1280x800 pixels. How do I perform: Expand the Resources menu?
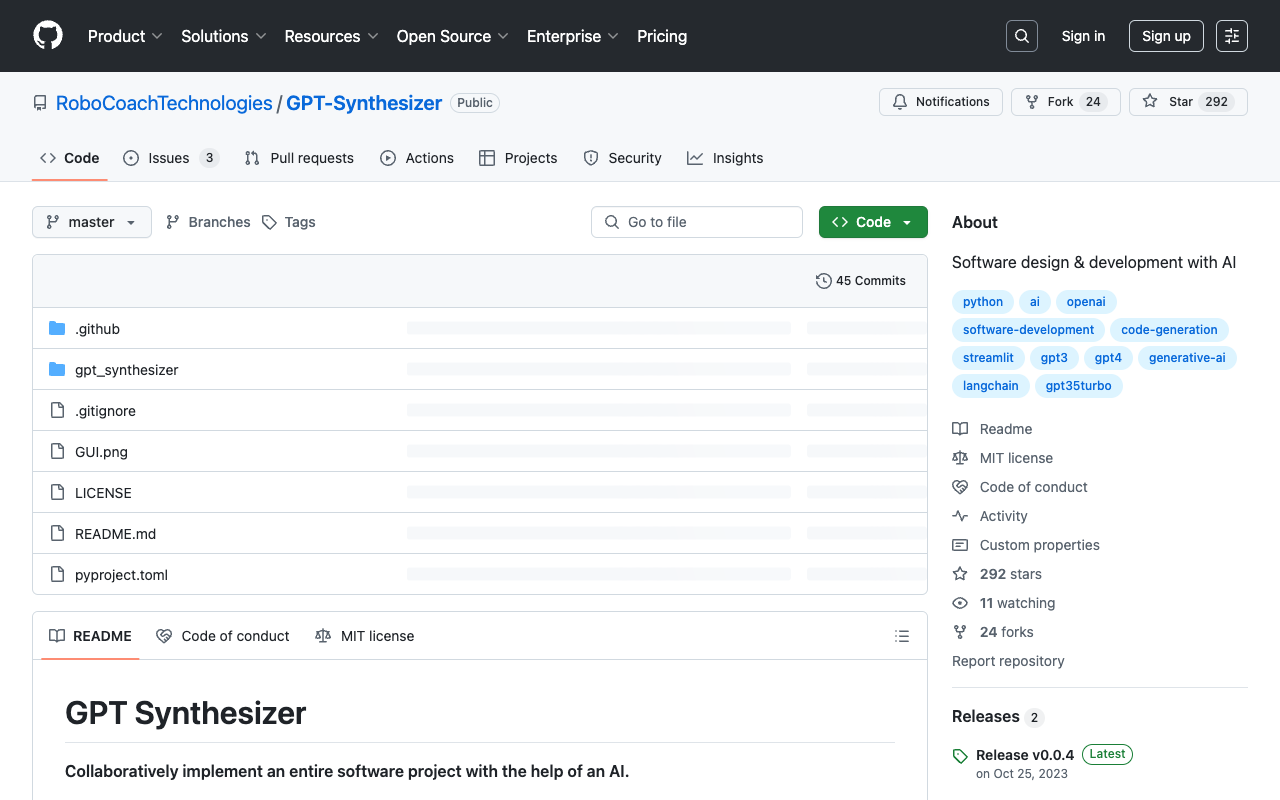click(331, 36)
